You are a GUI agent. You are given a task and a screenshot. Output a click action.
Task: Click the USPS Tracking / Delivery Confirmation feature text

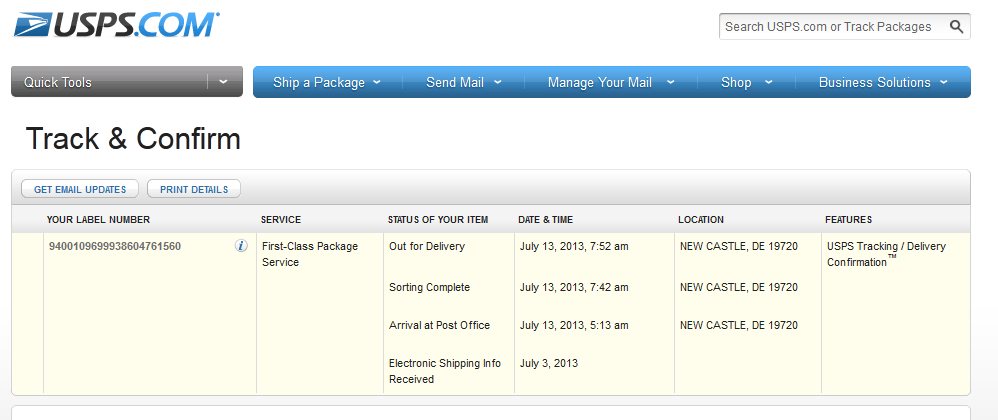click(x=886, y=254)
